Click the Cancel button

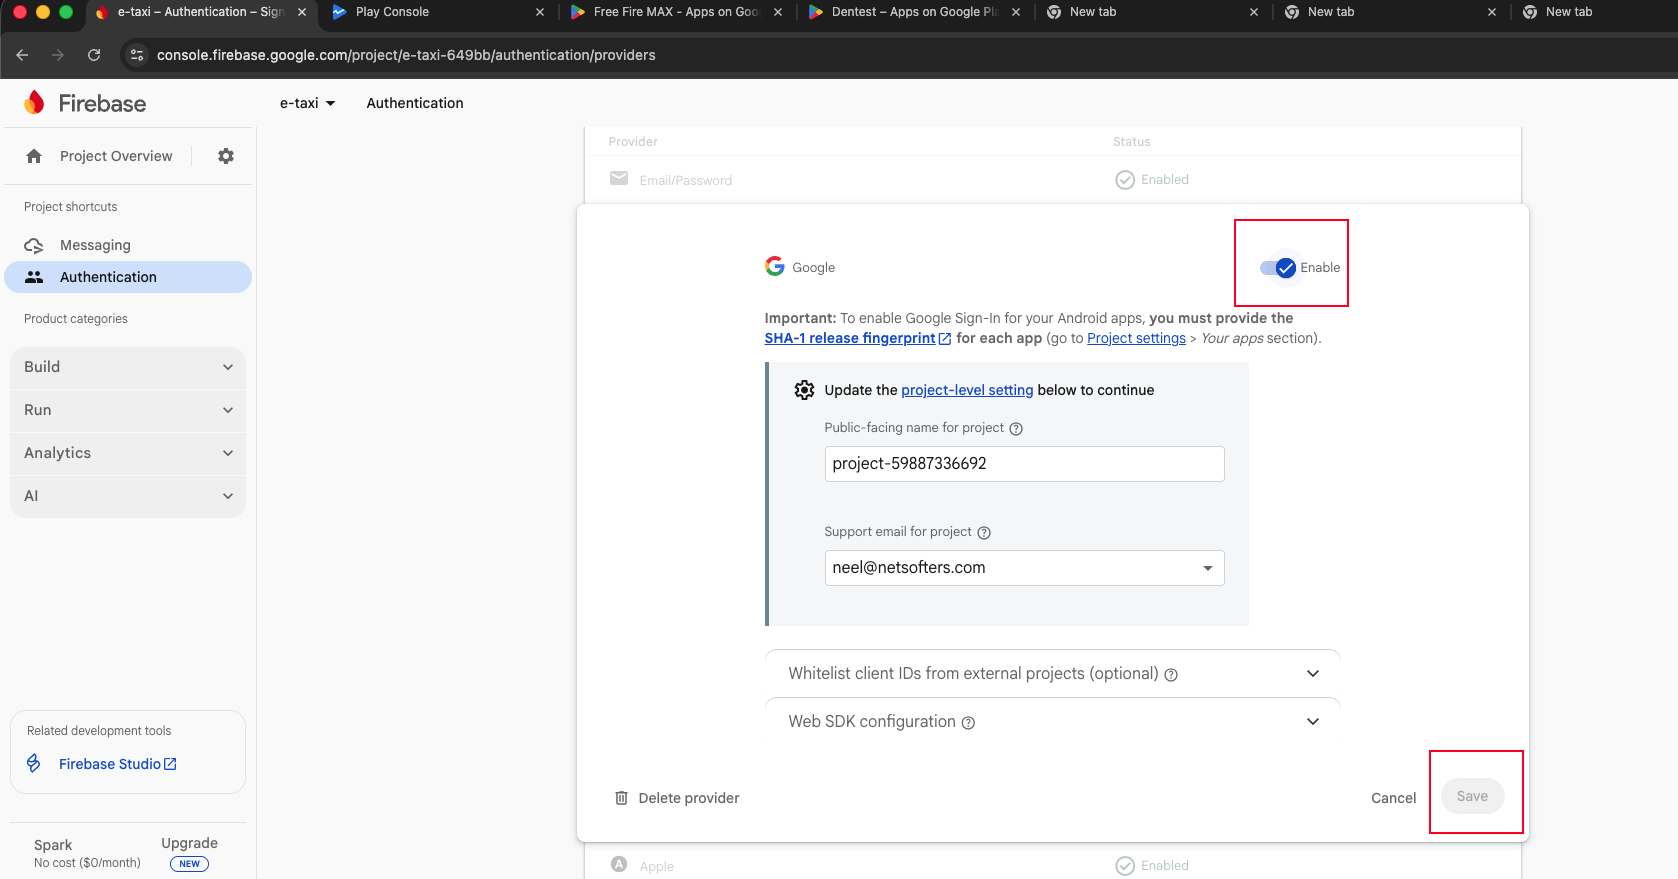[x=1393, y=798]
